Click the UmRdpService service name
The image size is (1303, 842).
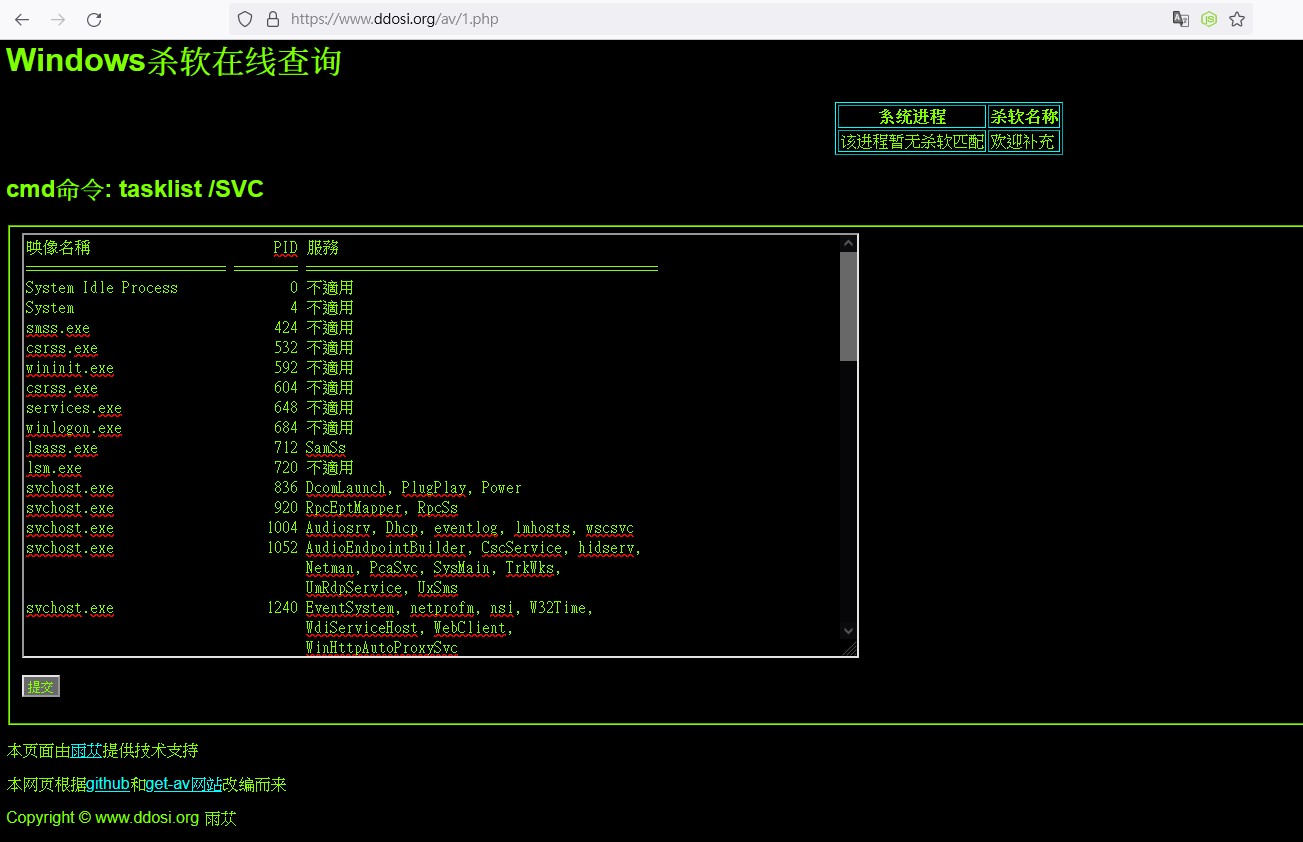354,588
